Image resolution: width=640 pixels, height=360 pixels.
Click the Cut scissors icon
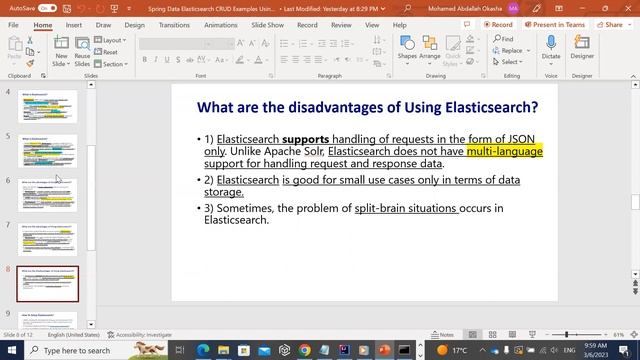point(30,40)
